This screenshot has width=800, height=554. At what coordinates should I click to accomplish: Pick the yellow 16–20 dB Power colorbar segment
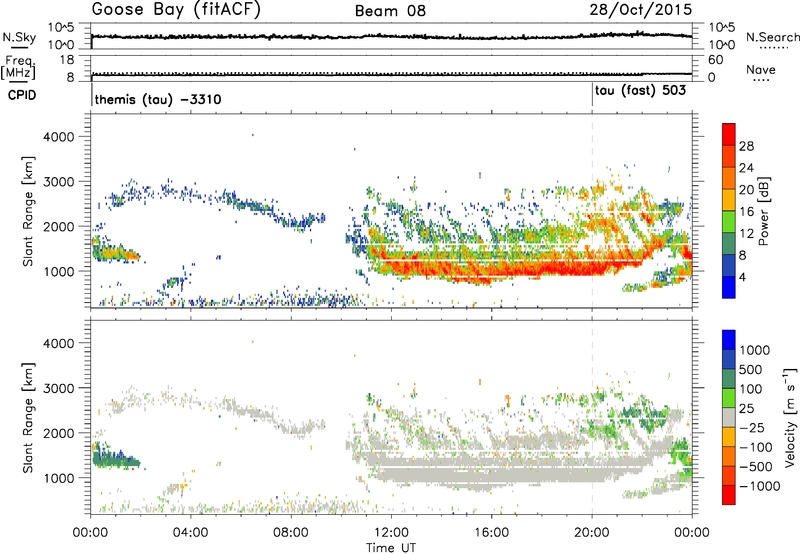[729, 200]
